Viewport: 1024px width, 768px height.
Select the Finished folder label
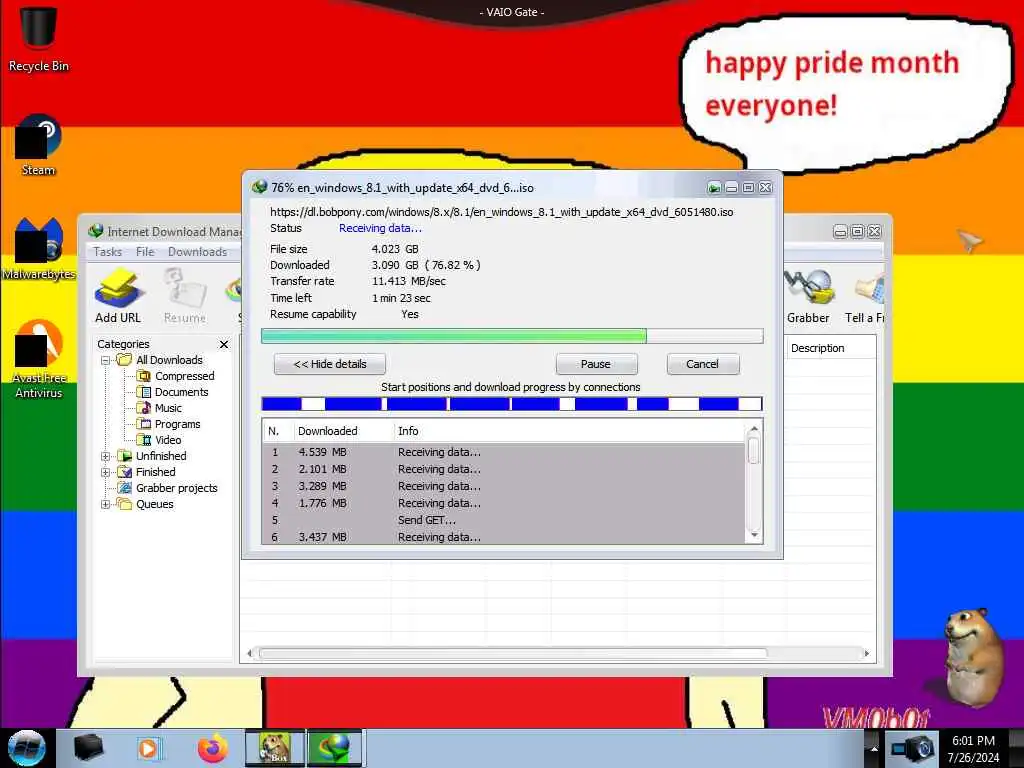point(155,472)
